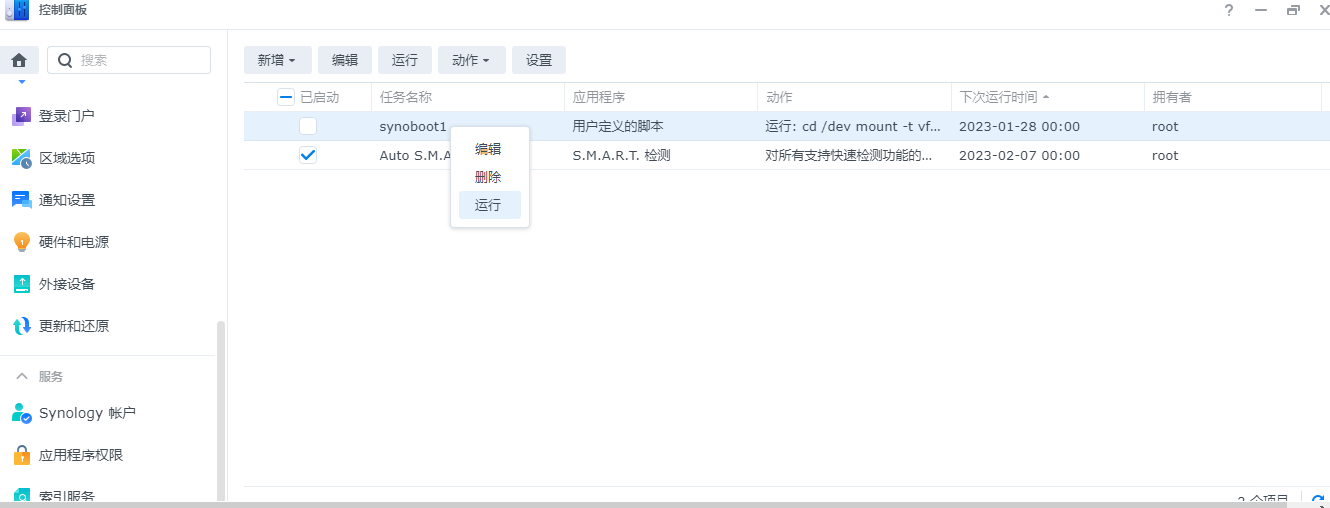Open 登录门户 via its sidebar icon
Screen dimensions: 1330x508
(x=21, y=116)
